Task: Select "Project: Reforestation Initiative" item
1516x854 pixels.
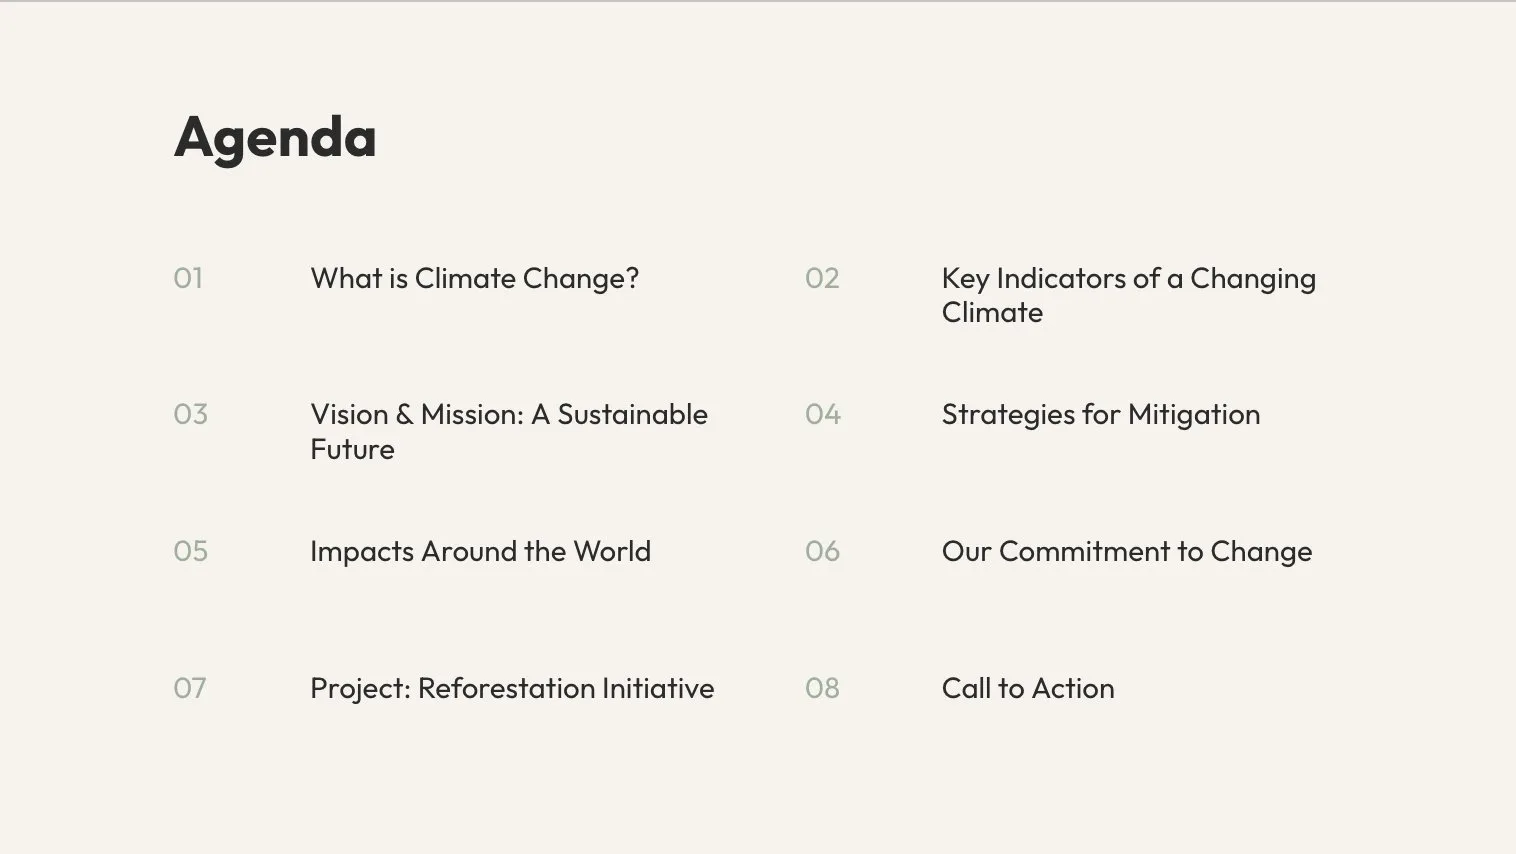Action: 512,688
